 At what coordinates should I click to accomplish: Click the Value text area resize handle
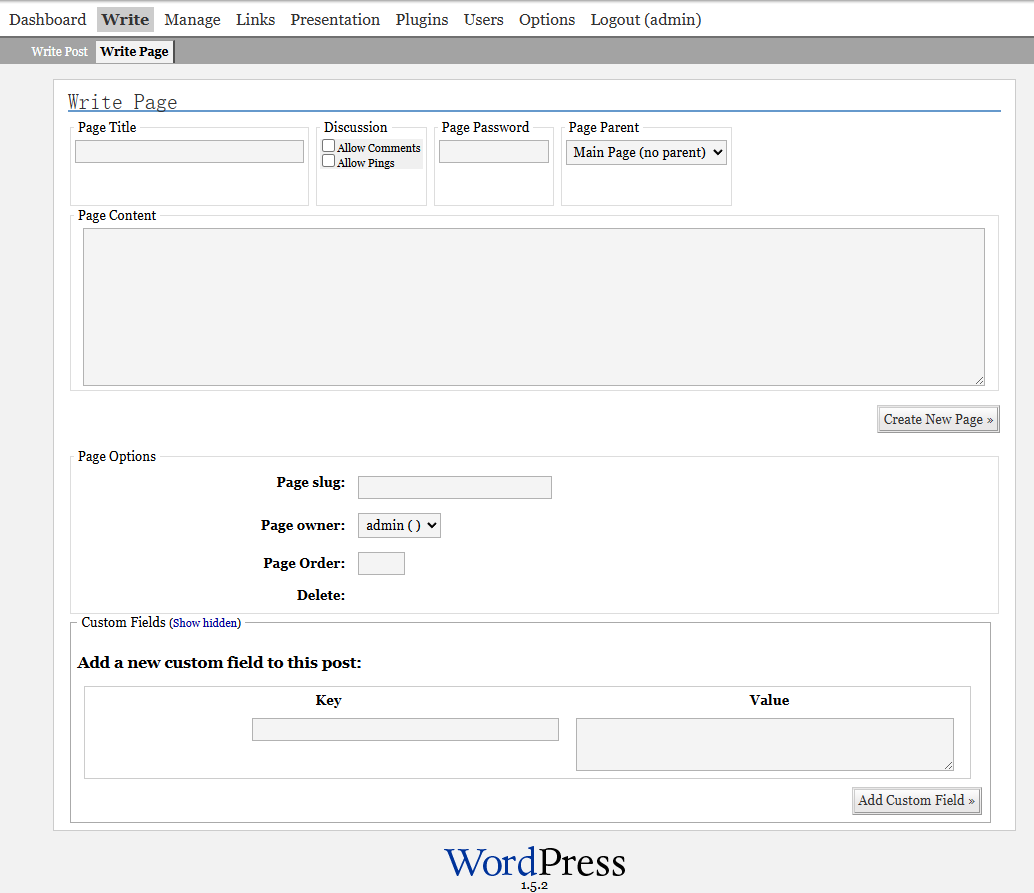pyautogui.click(x=948, y=766)
